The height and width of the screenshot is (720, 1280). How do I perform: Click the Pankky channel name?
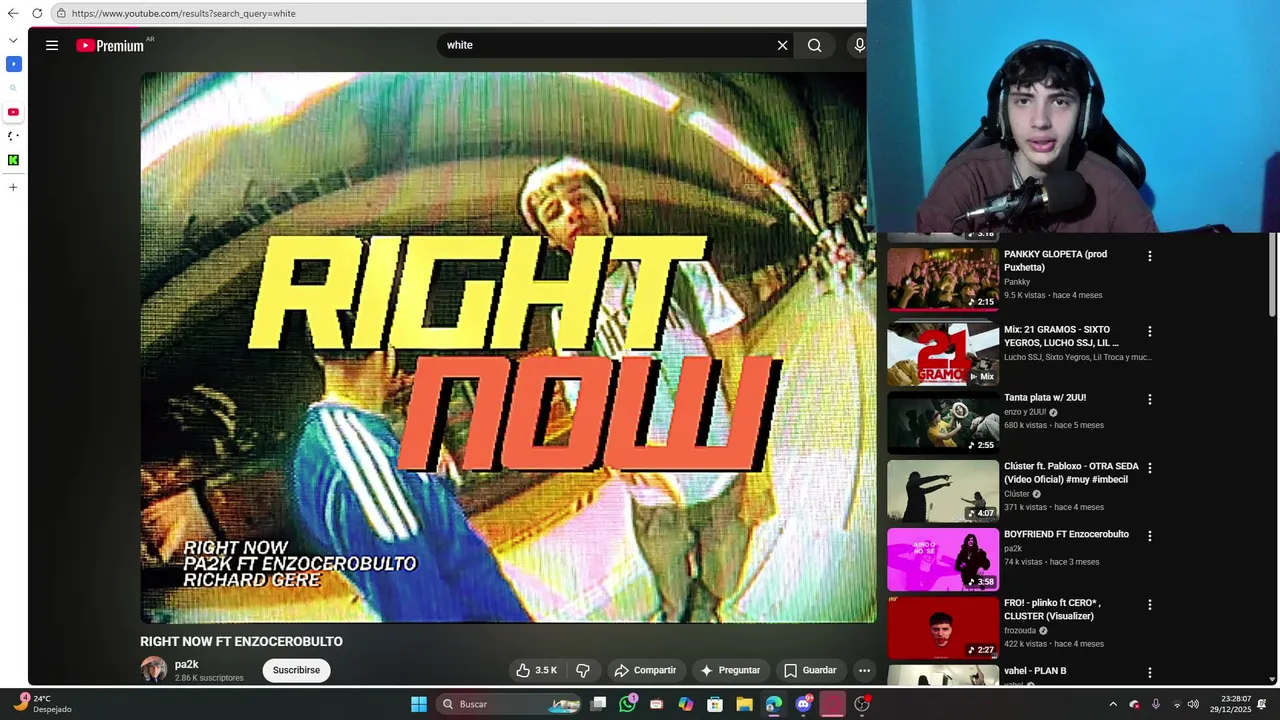(x=1017, y=282)
